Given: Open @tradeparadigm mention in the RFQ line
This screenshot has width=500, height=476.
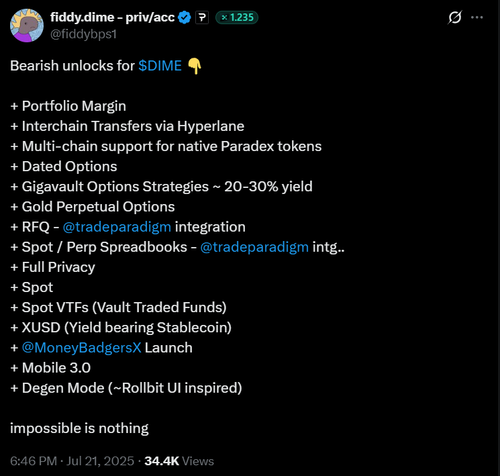Looking at the screenshot, I should click(117, 227).
